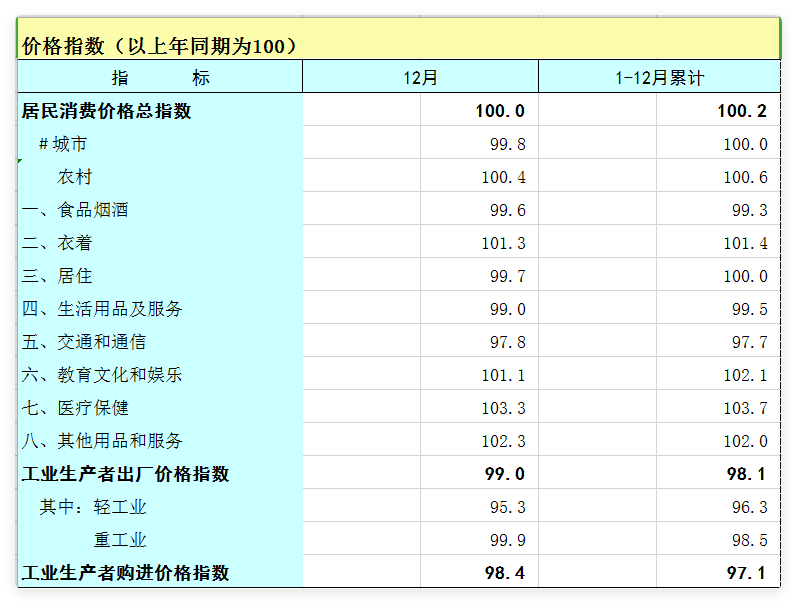This screenshot has width=797, height=604.
Task: Click the 居民消费价格总指数 row label
Action: [107, 111]
